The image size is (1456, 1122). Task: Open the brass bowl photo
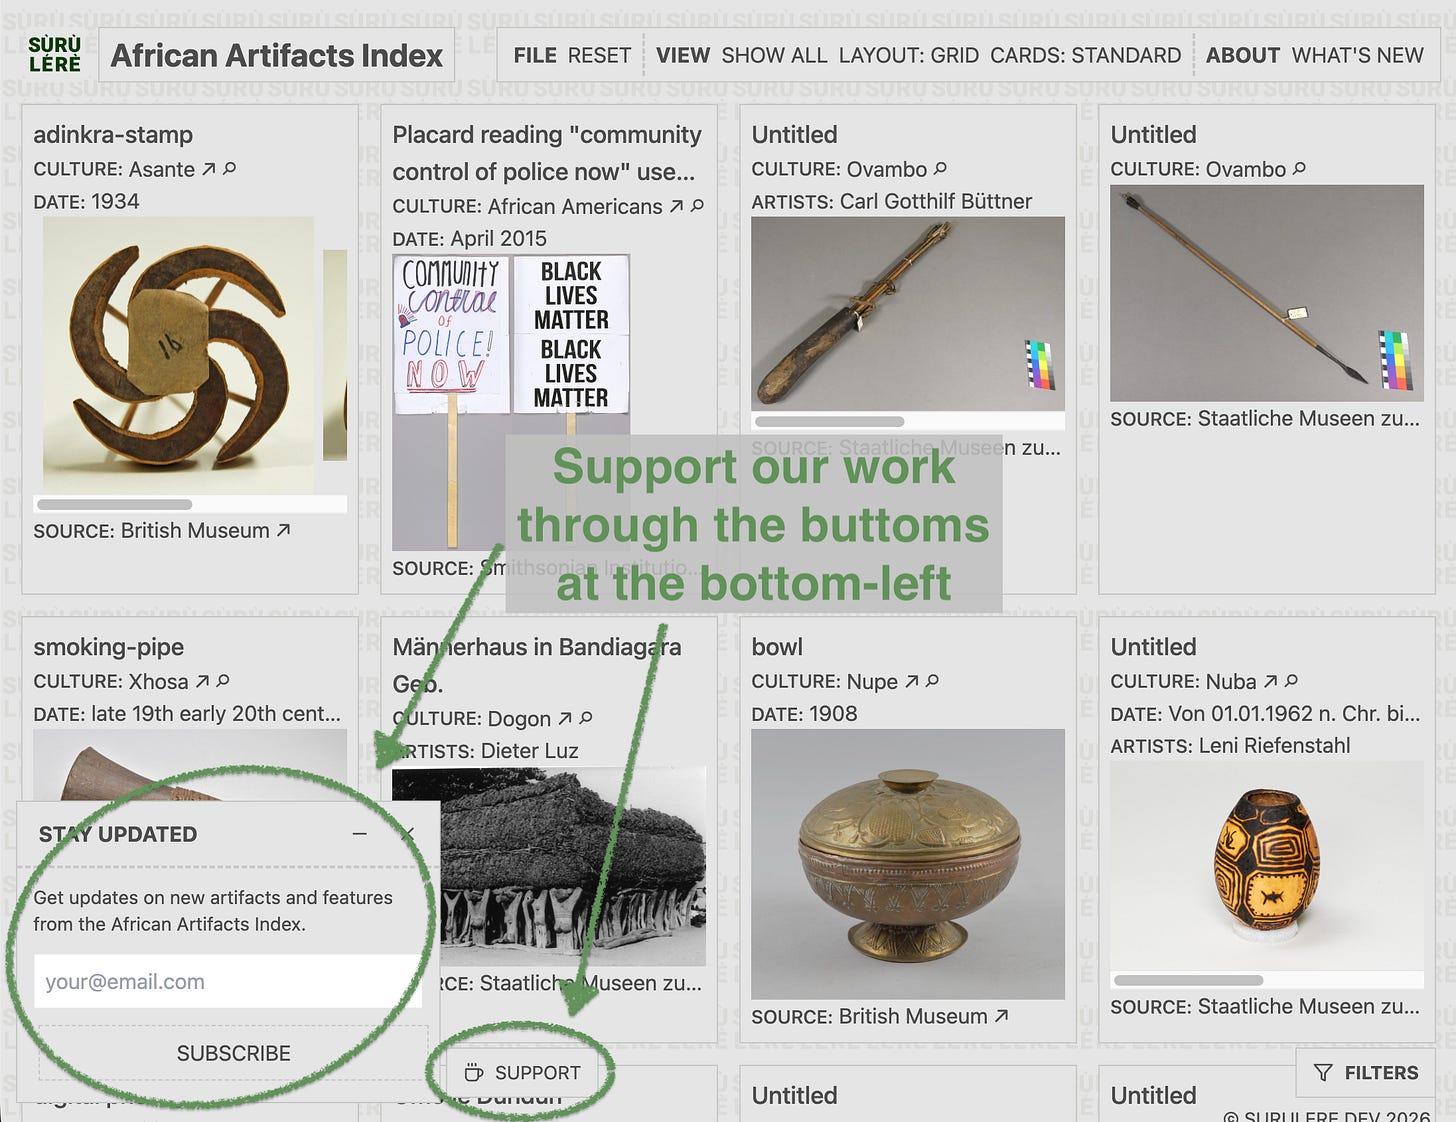point(908,864)
